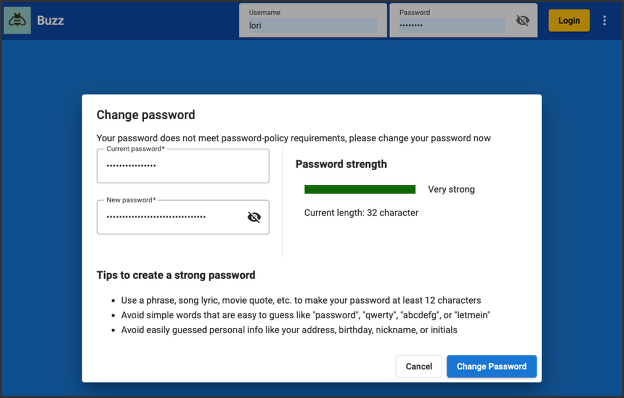Click "Tips to create a strong password" heading

pos(176,275)
